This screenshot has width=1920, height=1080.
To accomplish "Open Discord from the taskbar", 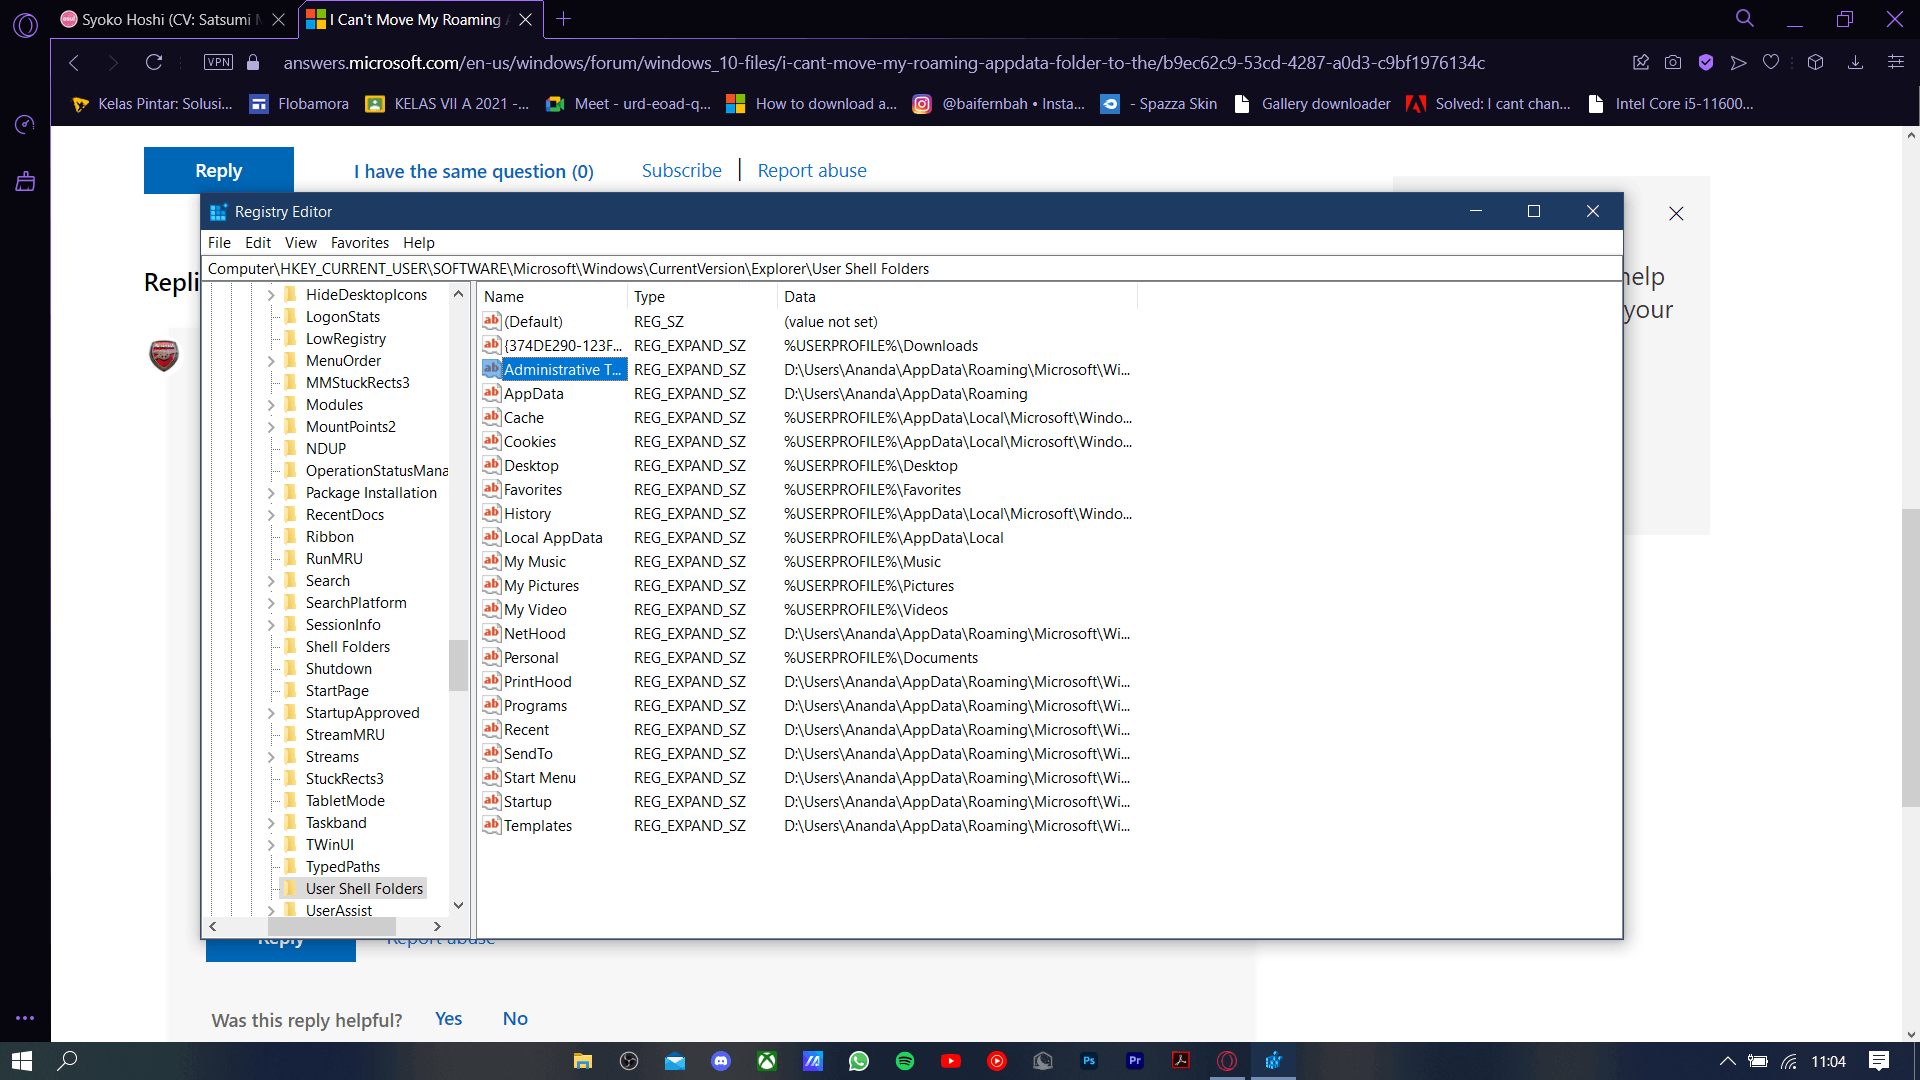I will tap(721, 1061).
